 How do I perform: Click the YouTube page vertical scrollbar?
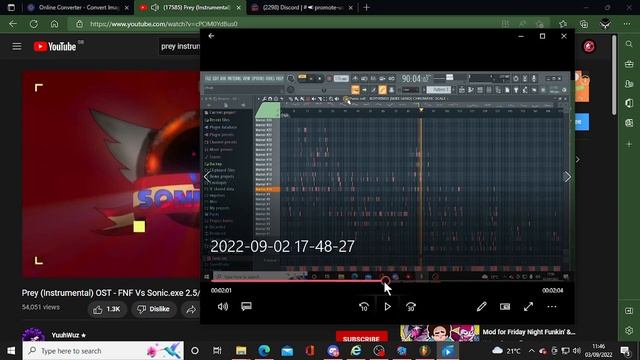[x=613, y=76]
